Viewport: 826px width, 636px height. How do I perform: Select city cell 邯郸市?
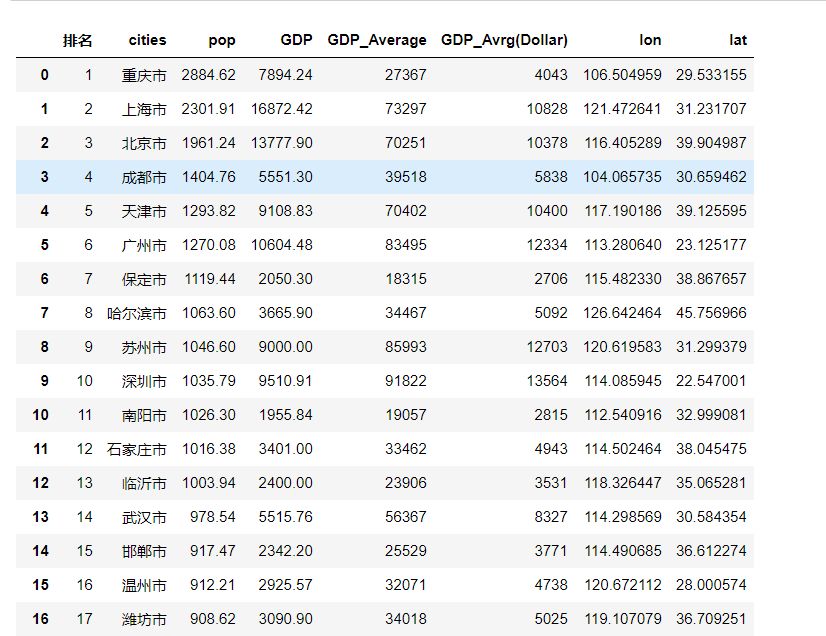tap(144, 551)
